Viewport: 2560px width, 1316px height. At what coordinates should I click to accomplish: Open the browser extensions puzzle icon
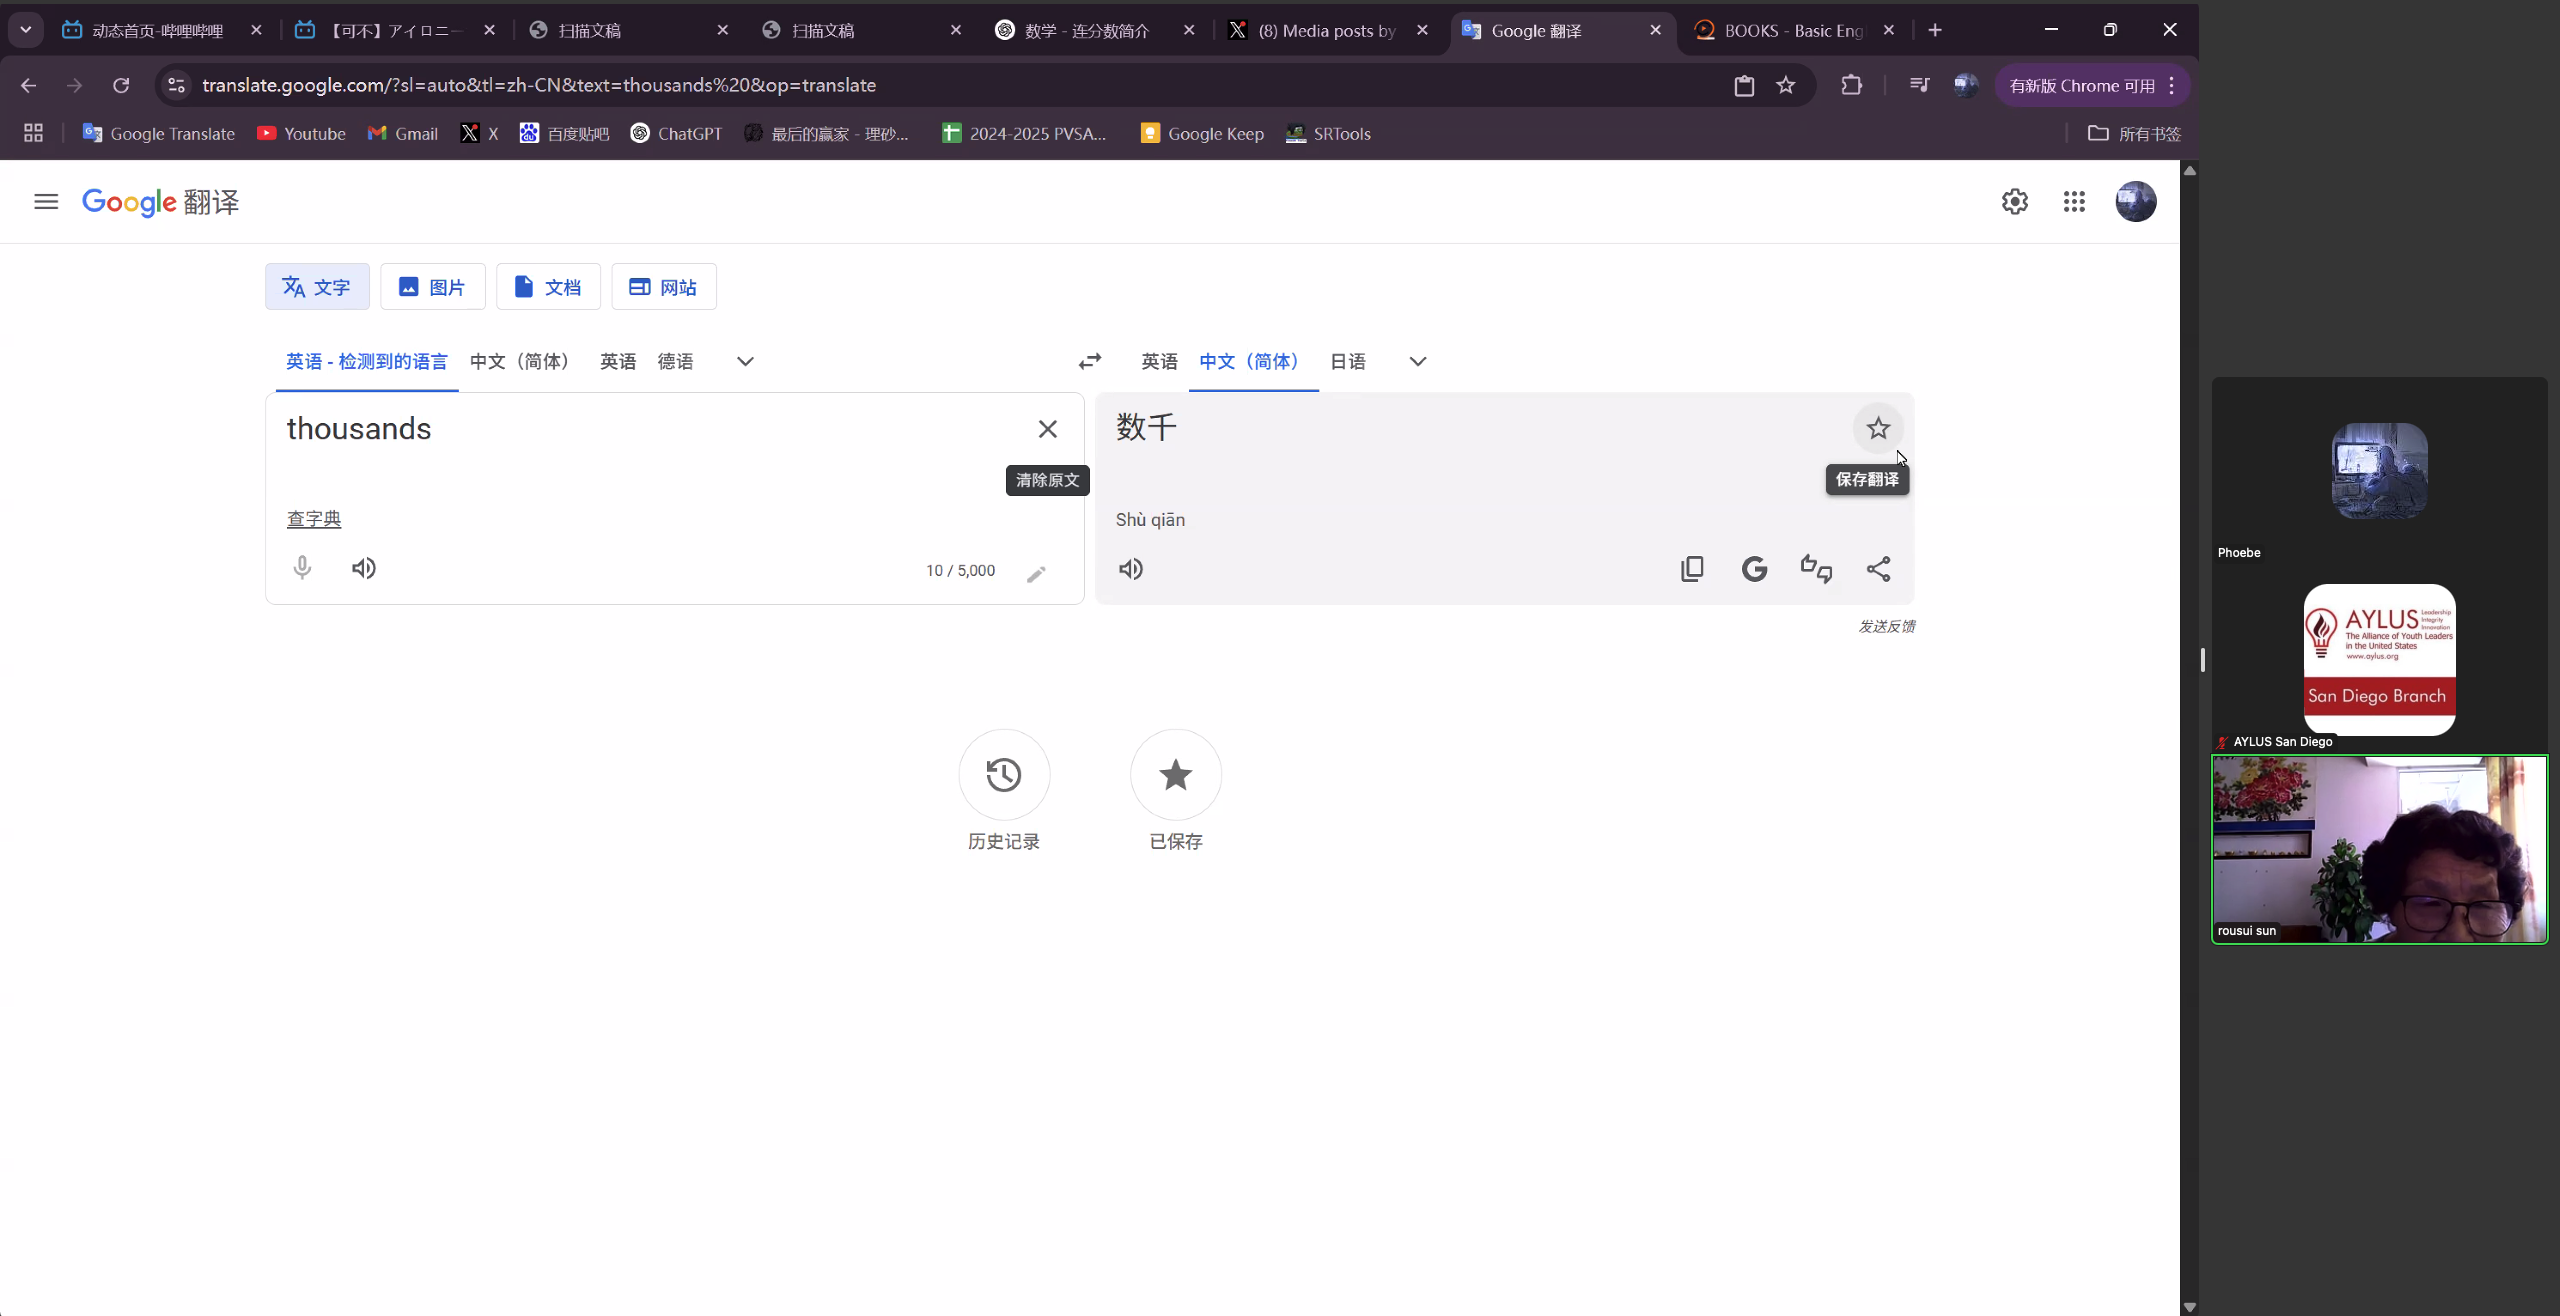click(1852, 86)
